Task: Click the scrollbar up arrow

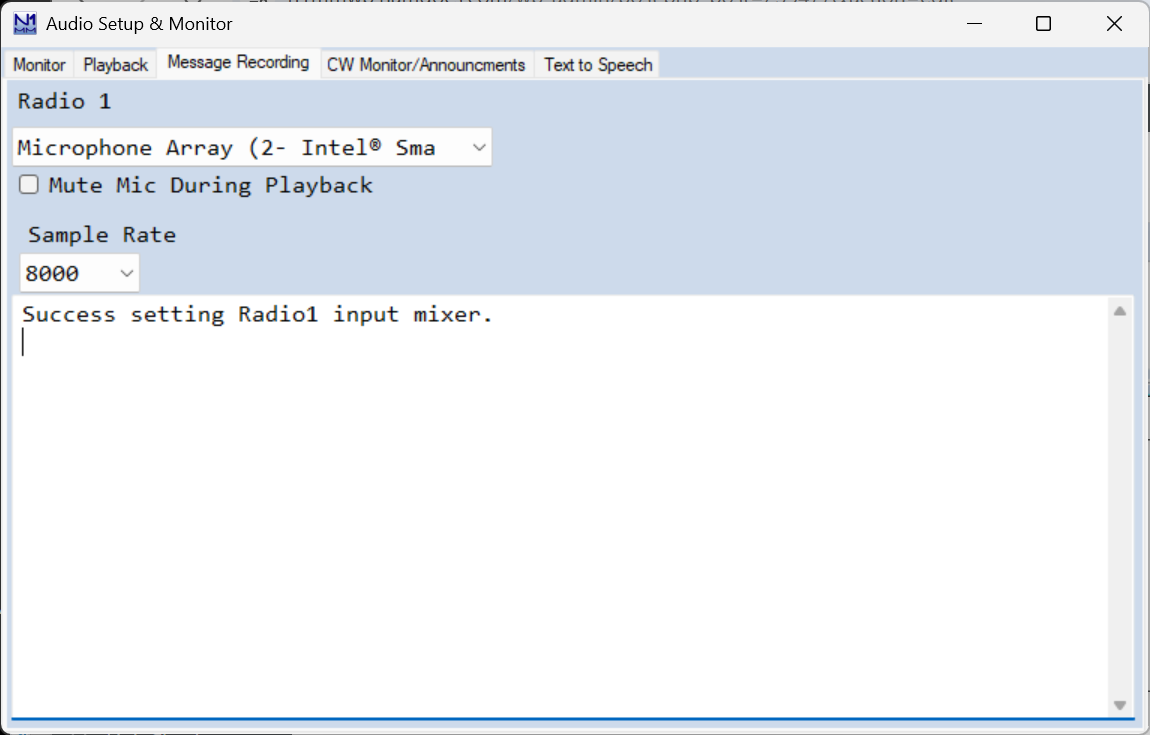Action: click(x=1121, y=310)
